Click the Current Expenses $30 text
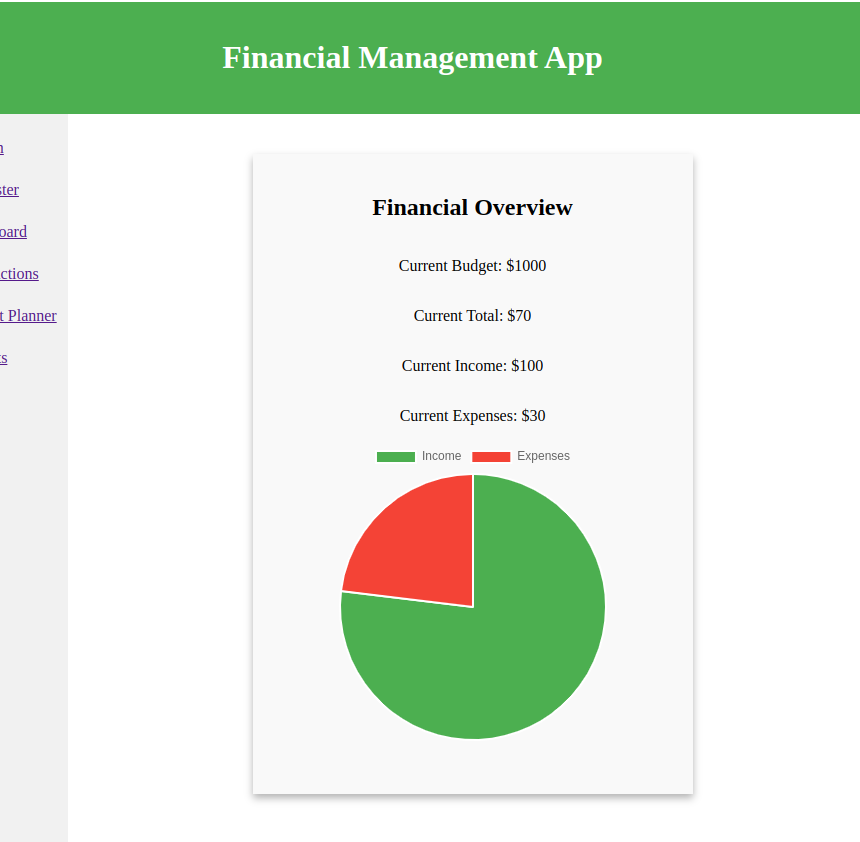The image size is (860, 842). pos(472,415)
